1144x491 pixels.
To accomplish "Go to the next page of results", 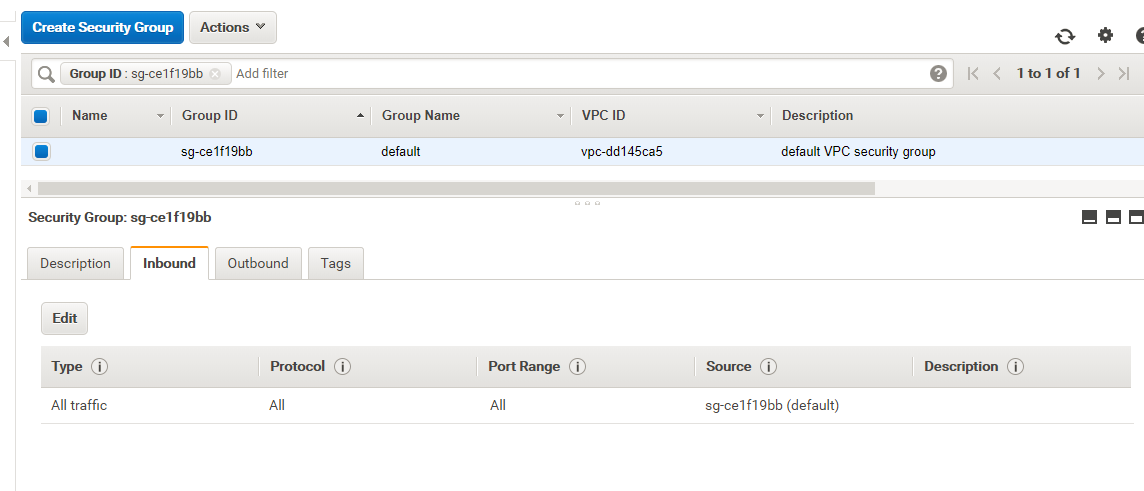I will pos(1100,73).
